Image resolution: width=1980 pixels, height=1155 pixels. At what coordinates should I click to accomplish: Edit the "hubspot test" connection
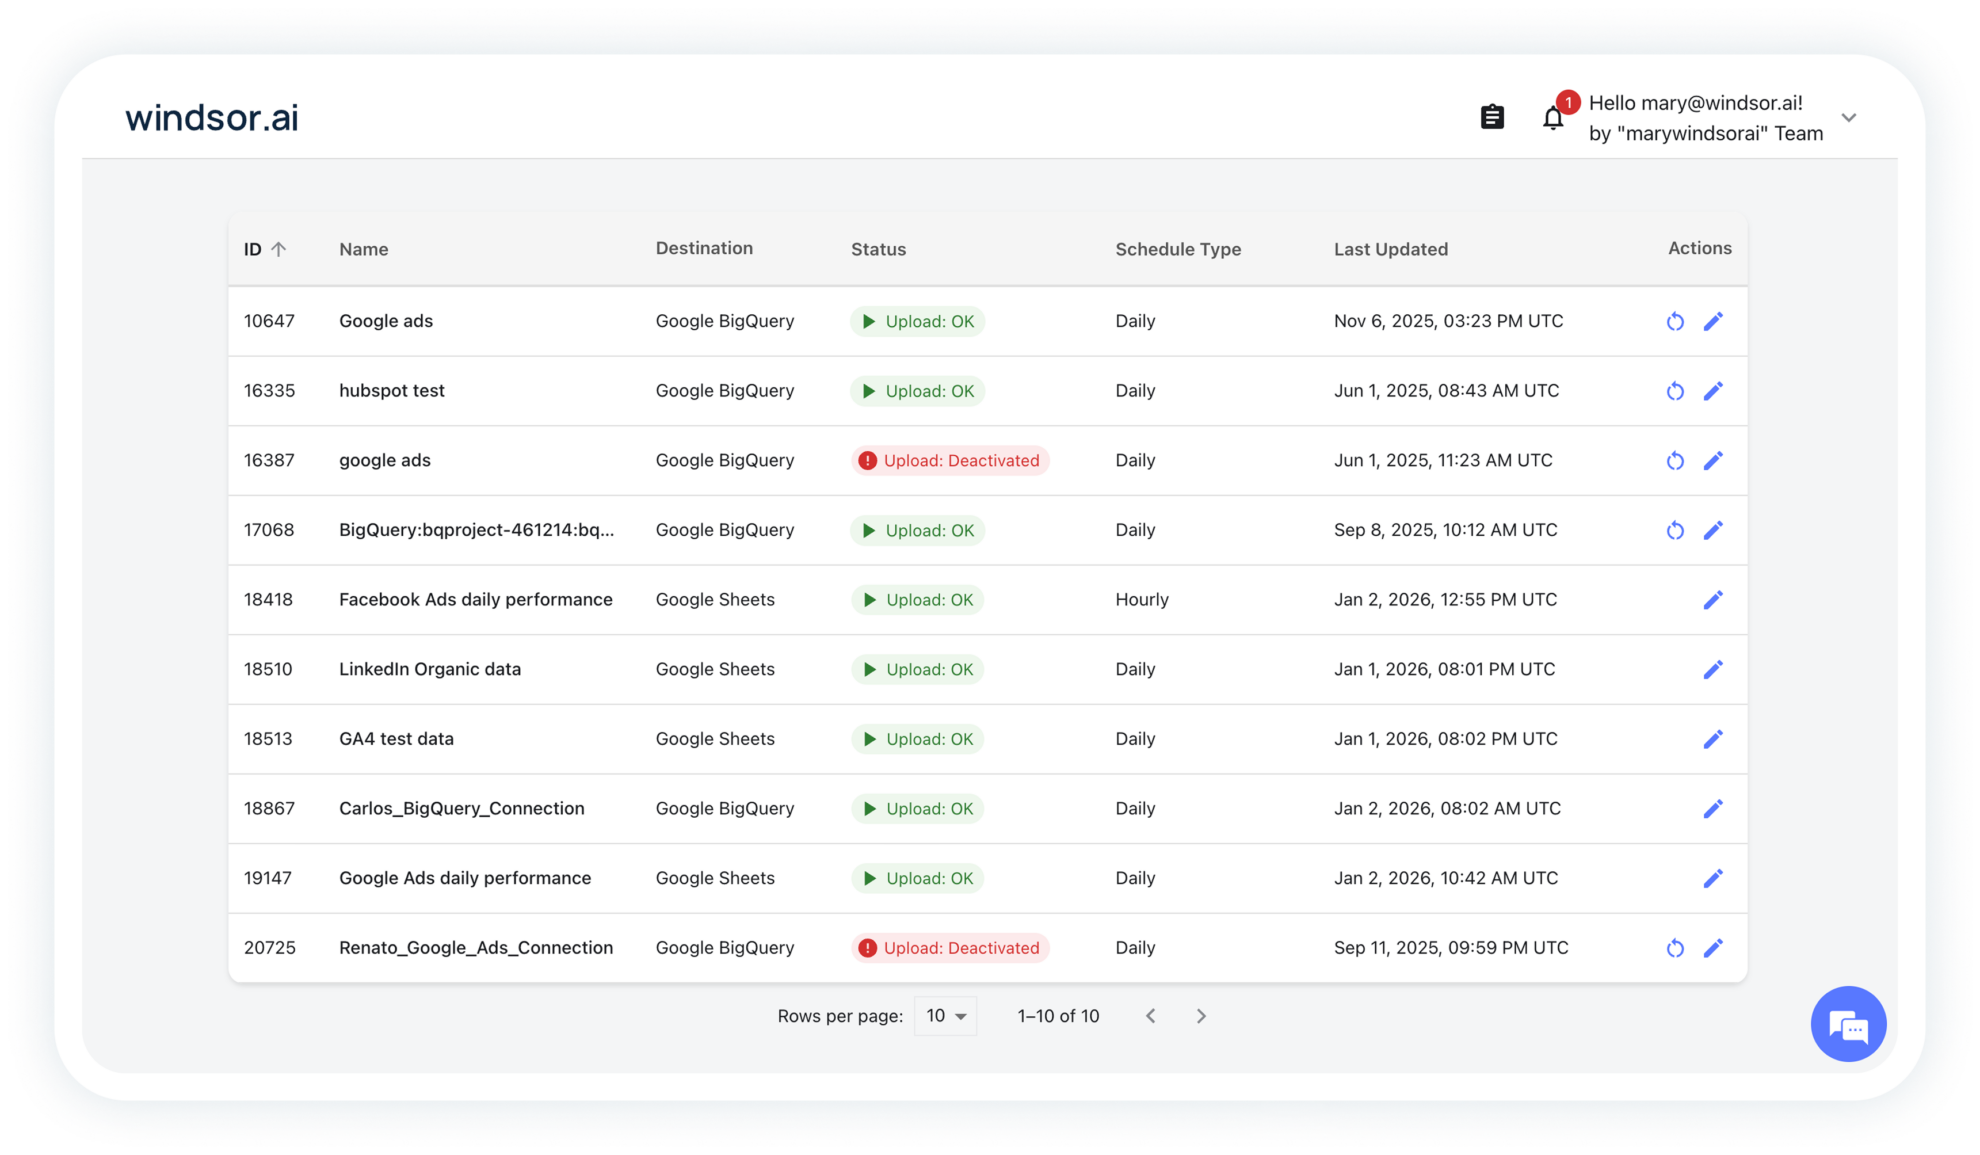1714,391
